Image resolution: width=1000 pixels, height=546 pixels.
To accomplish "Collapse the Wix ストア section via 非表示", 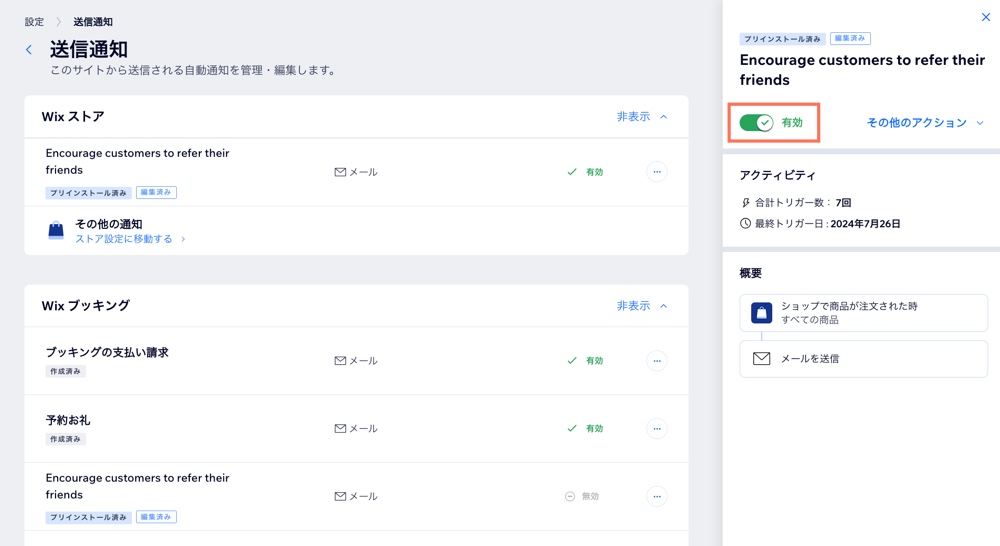I will [642, 117].
